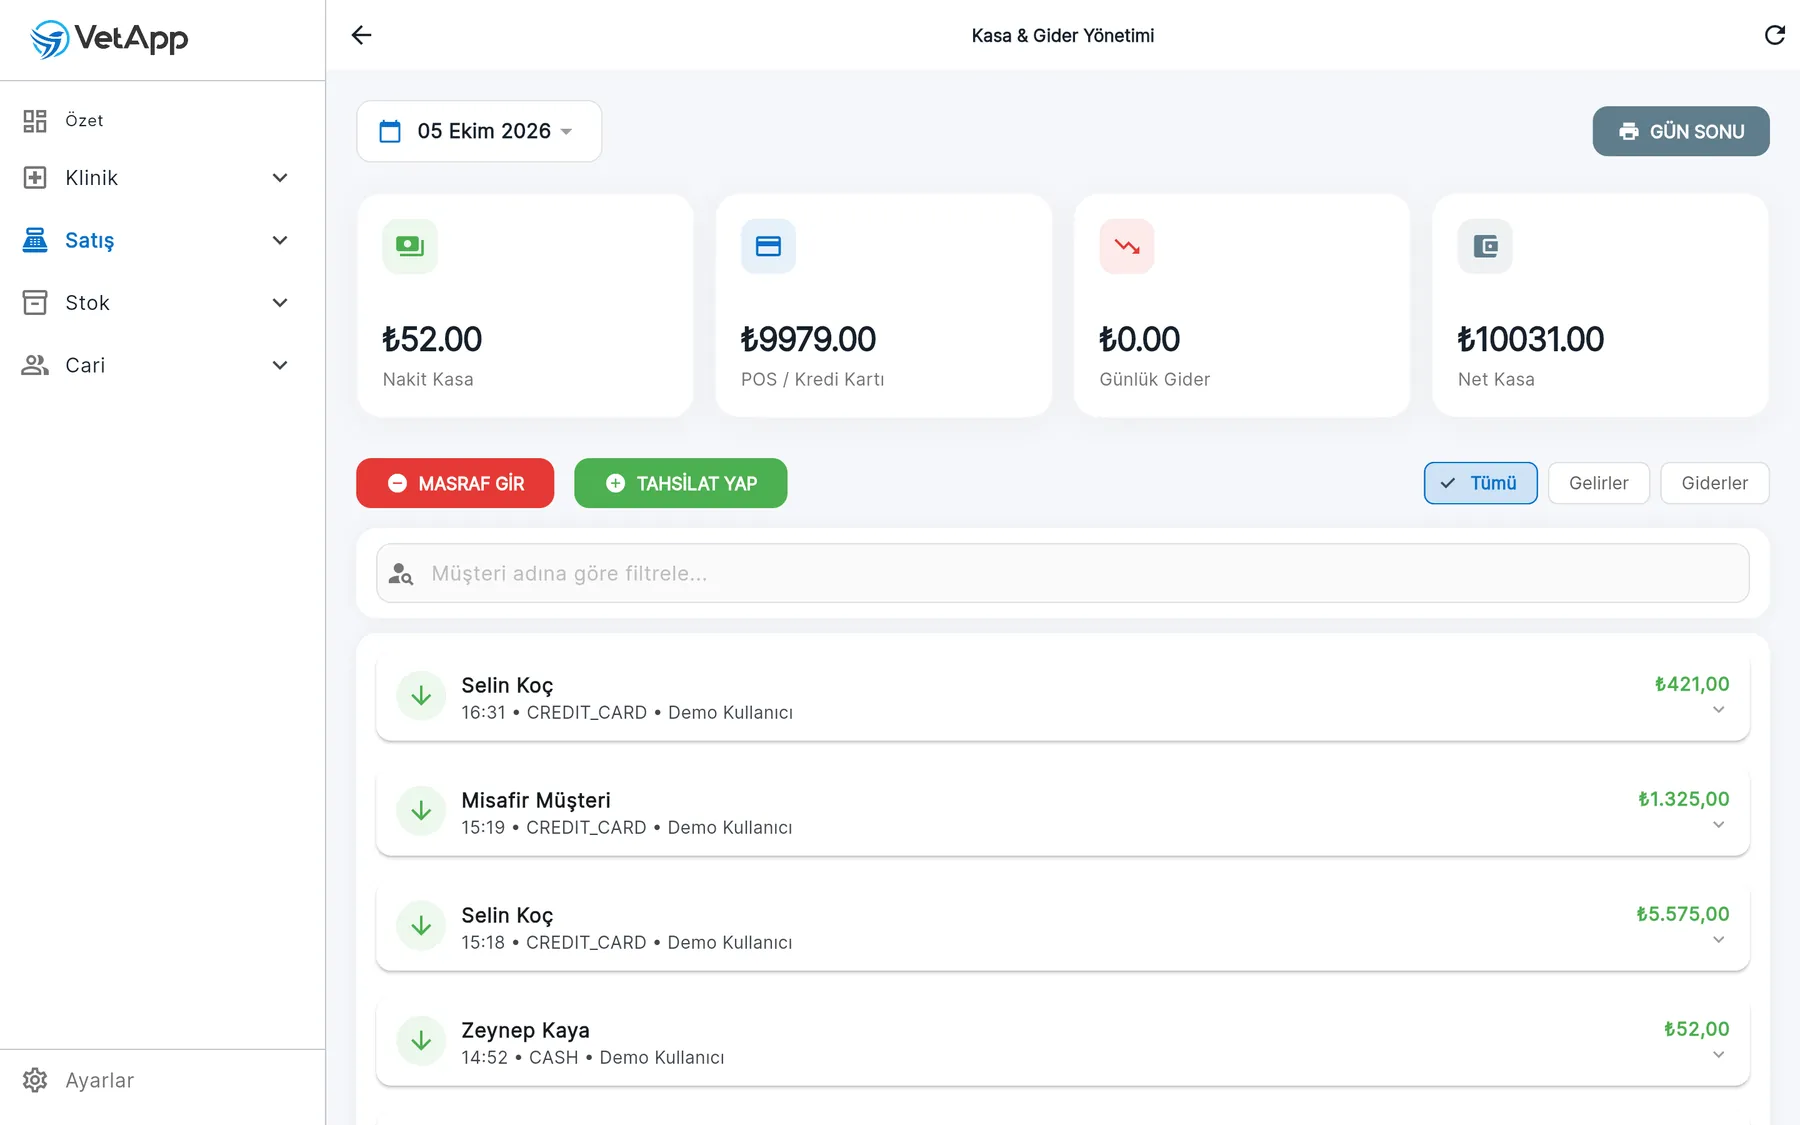Viewport: 1800px width, 1125px height.
Task: Expand the Klinik menu chevron
Action: click(x=280, y=178)
